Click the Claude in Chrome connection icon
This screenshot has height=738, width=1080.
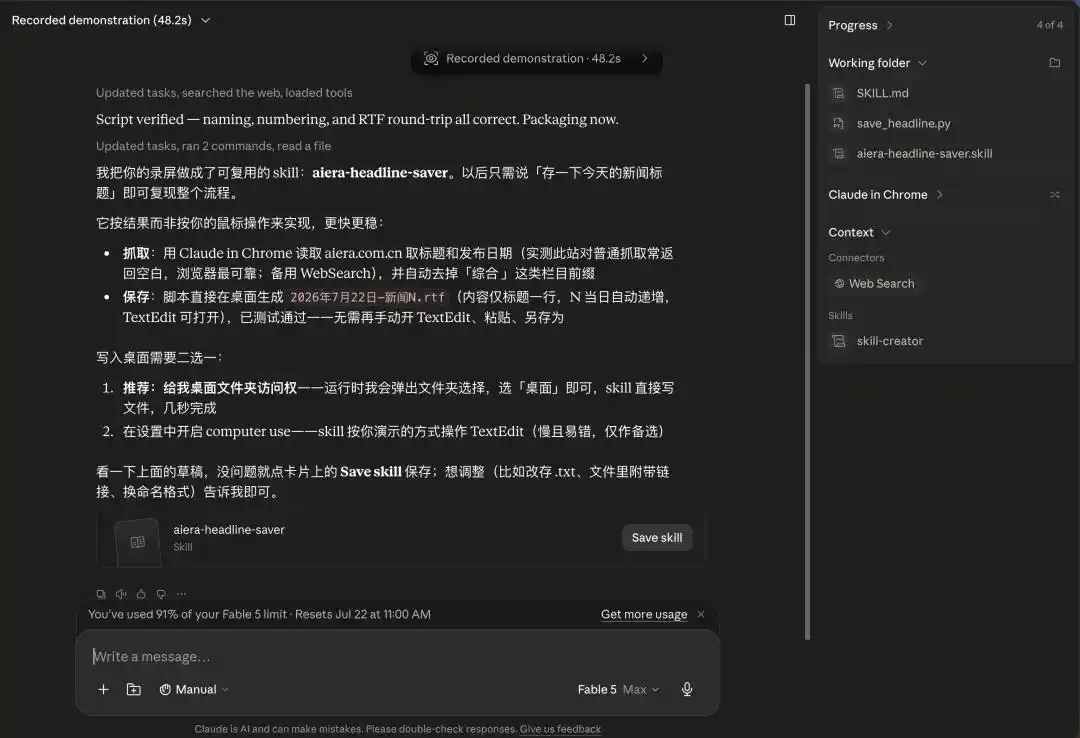click(x=1055, y=195)
